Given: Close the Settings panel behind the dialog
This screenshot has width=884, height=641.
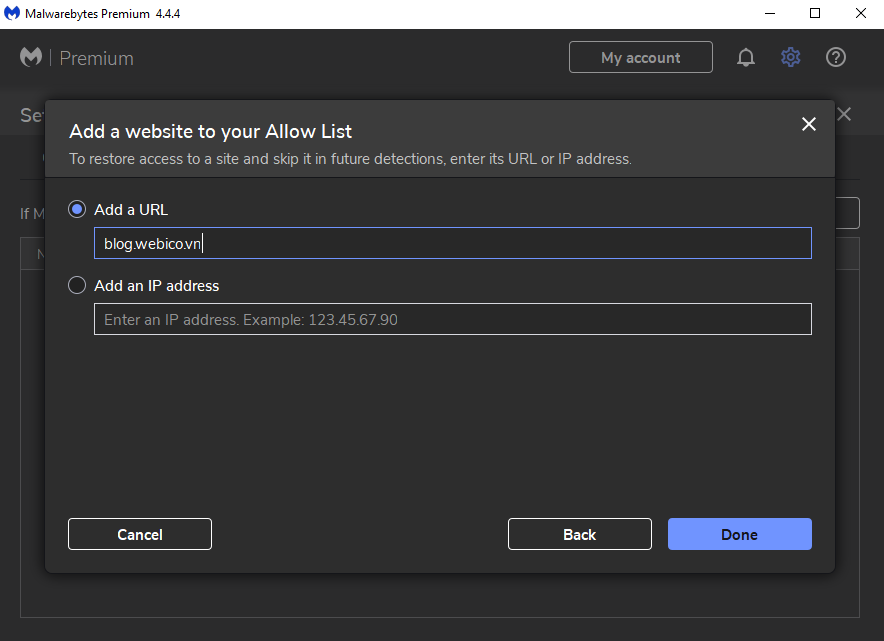Looking at the screenshot, I should (x=844, y=114).
